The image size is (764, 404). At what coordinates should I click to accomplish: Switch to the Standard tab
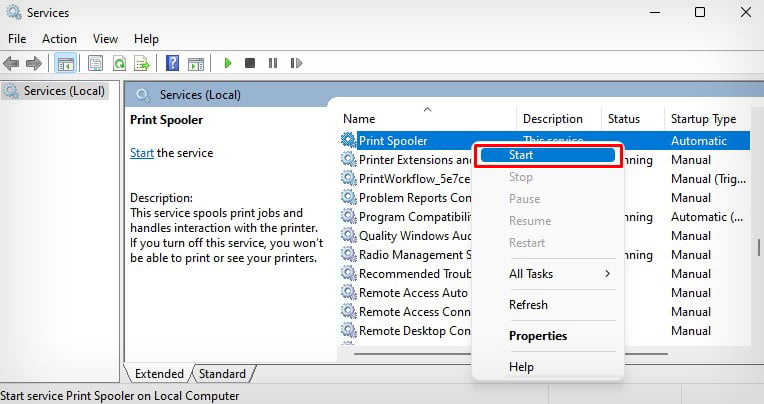click(x=222, y=374)
